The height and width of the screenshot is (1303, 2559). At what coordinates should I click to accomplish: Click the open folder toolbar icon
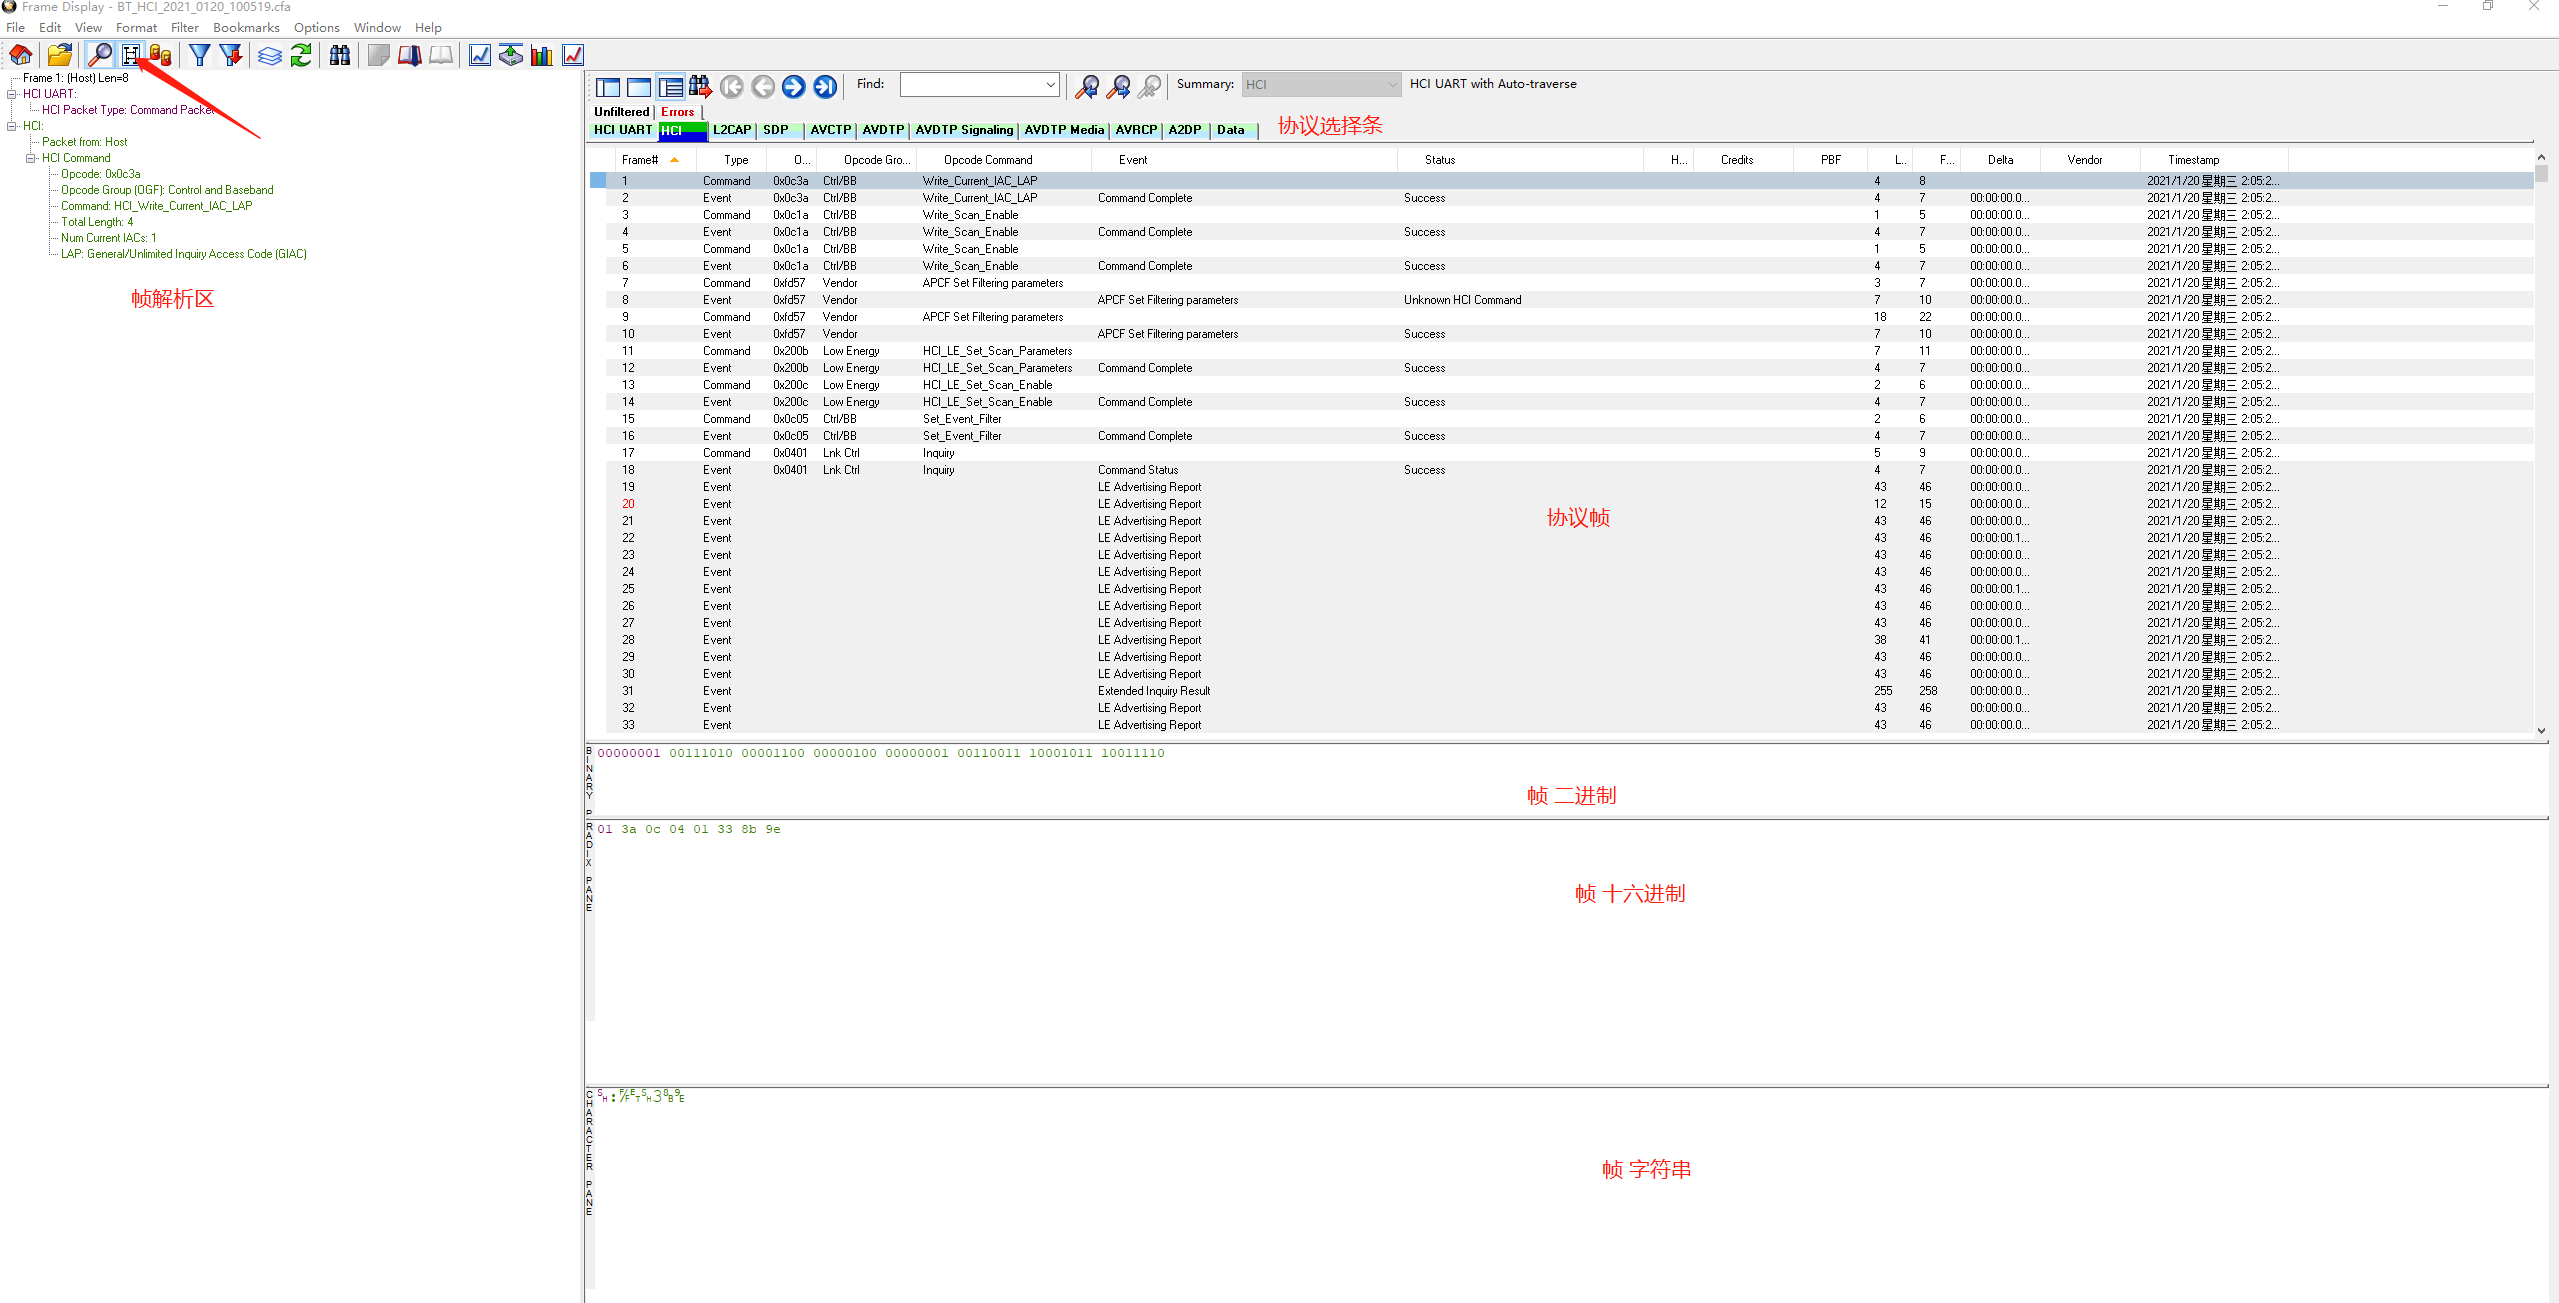[x=60, y=55]
